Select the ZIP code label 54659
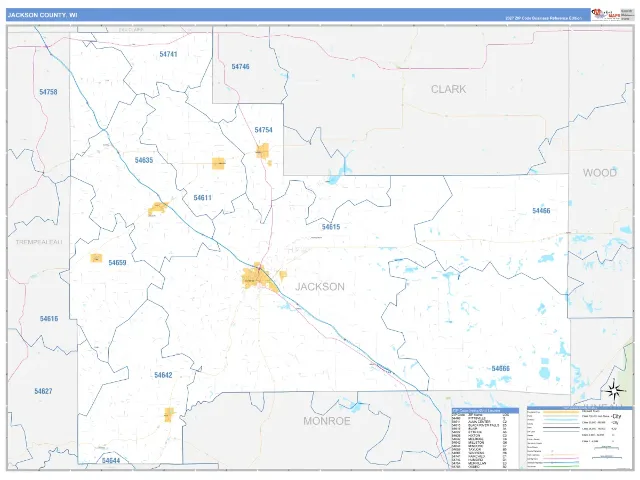 [117, 263]
